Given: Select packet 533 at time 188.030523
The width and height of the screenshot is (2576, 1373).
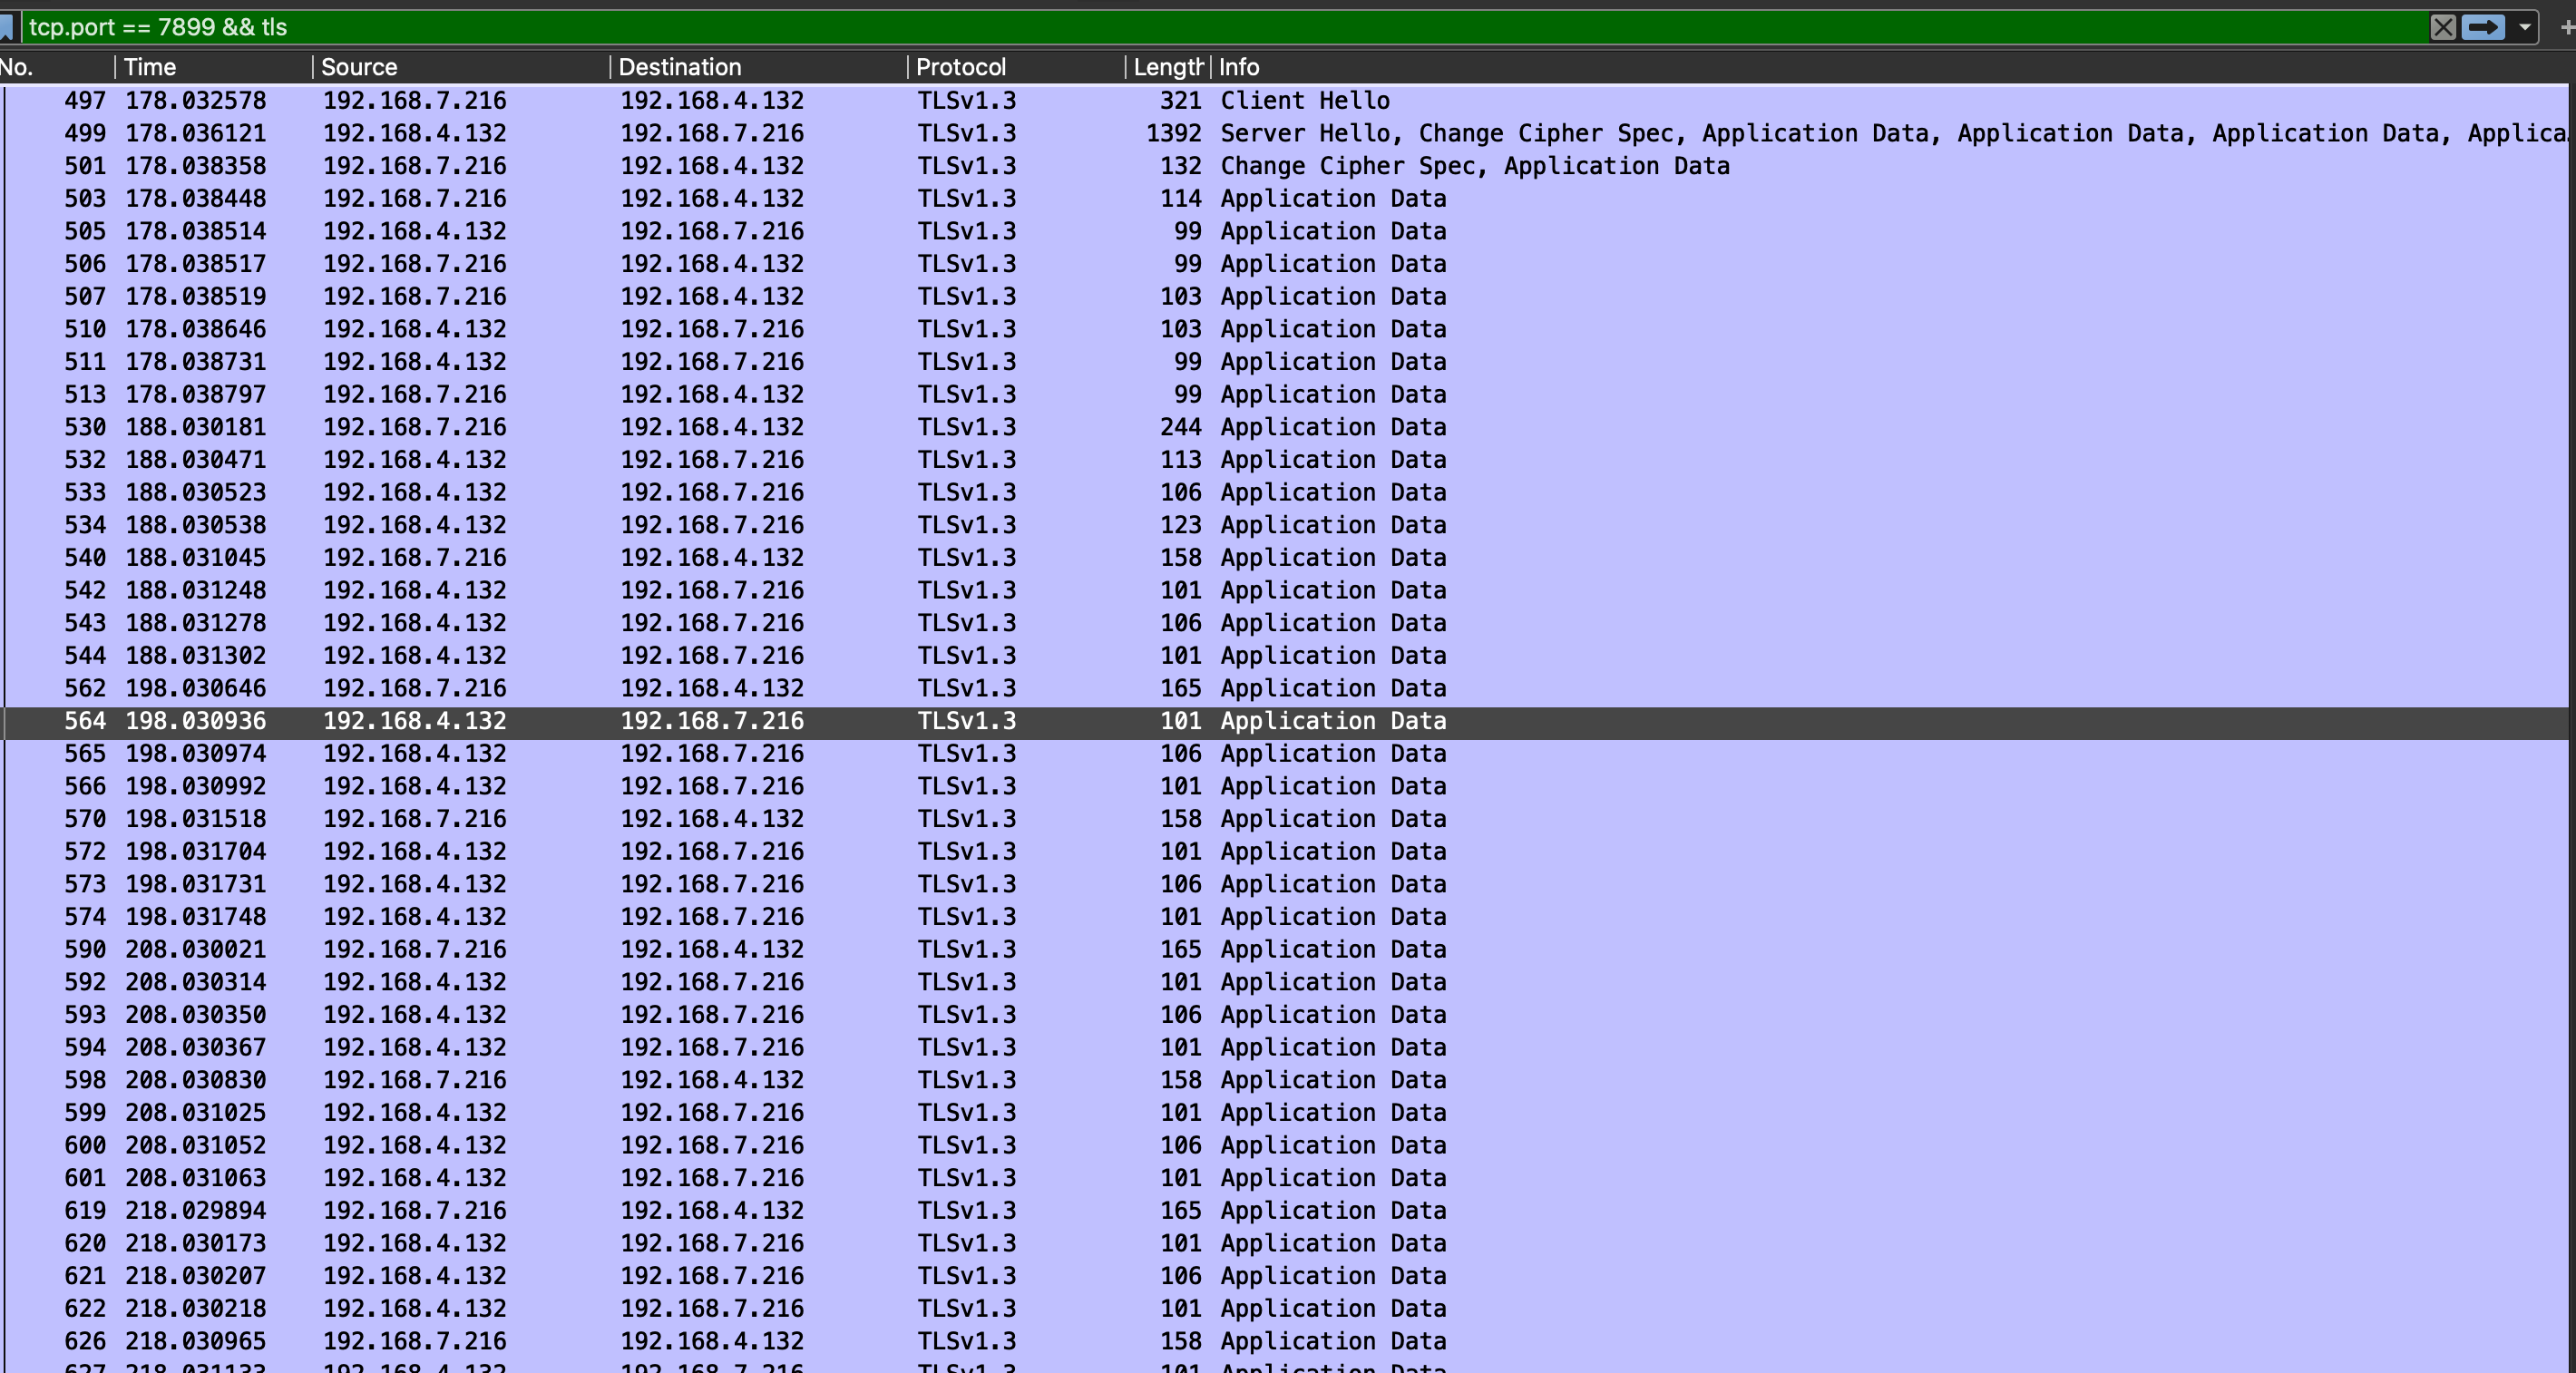Looking at the screenshot, I should 1286,492.
